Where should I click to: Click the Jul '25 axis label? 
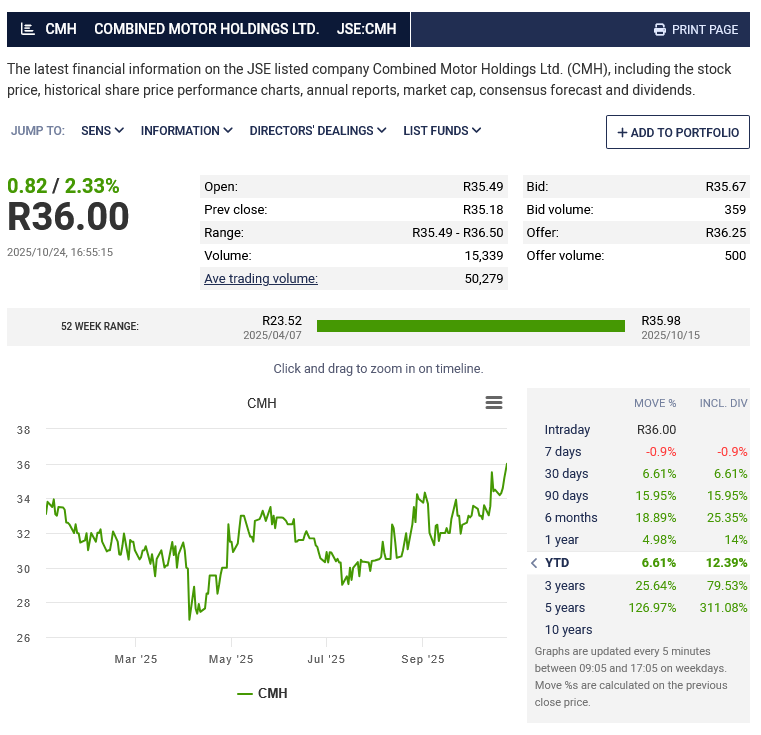coord(326,659)
